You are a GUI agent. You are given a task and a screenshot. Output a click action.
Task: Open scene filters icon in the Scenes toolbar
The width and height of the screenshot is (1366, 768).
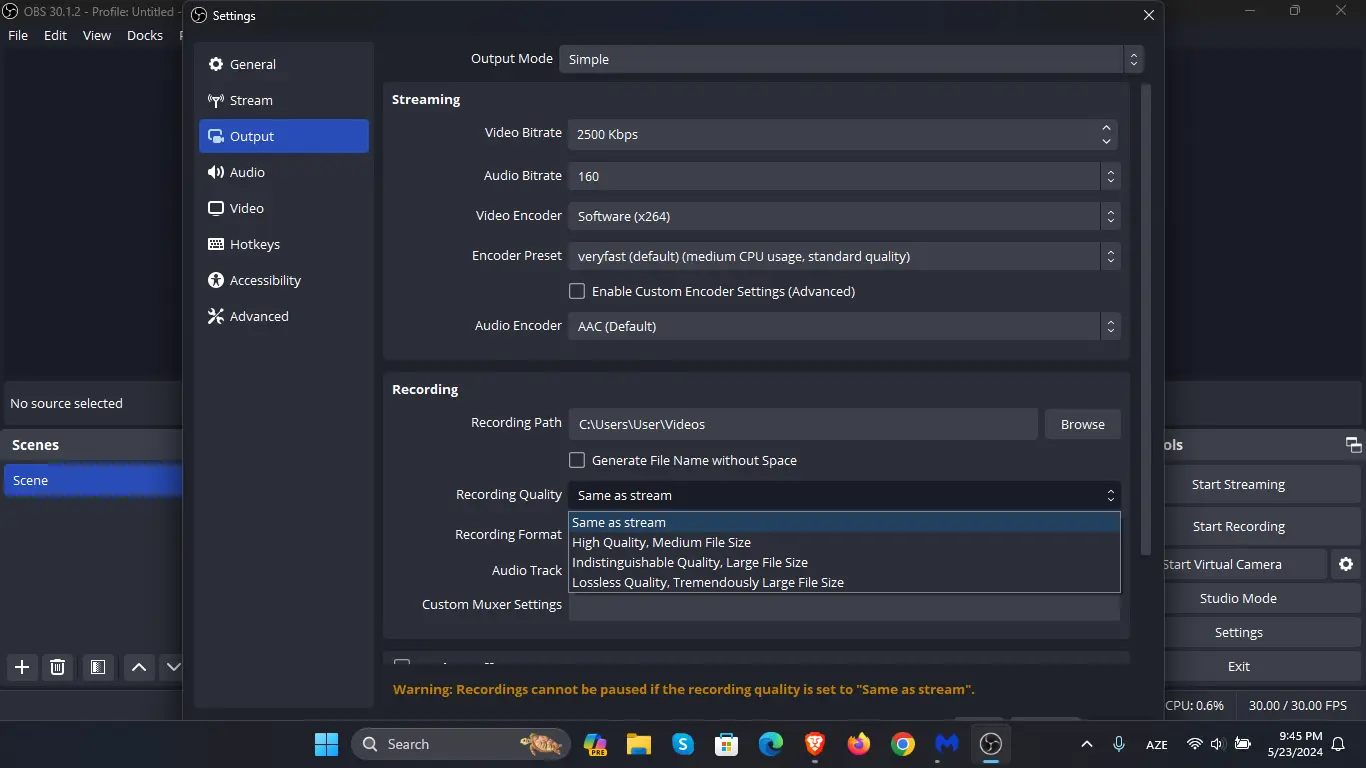click(97, 667)
